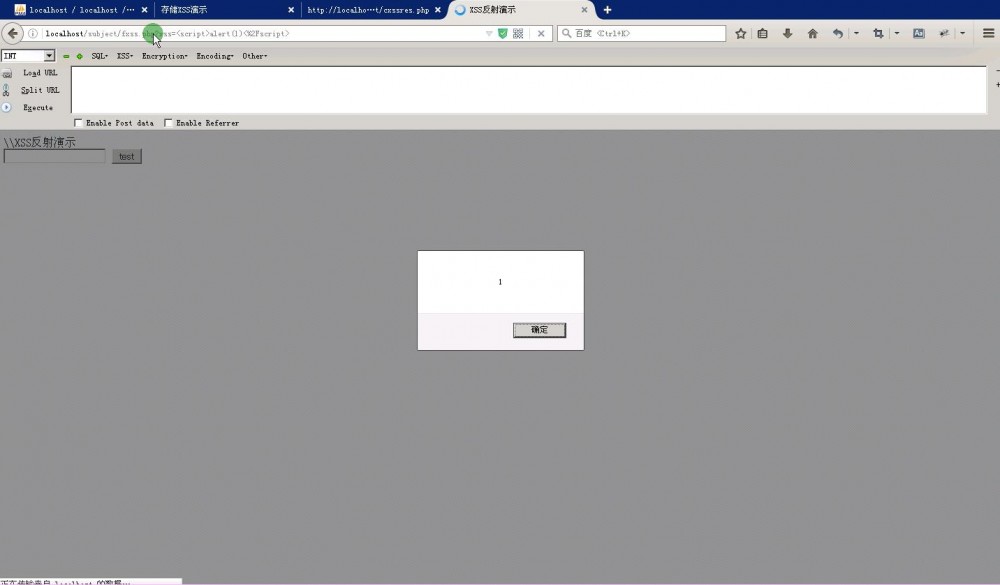1000x585 pixels.
Task: Click the downloads arrow icon on the toolbar
Action: (x=787, y=33)
